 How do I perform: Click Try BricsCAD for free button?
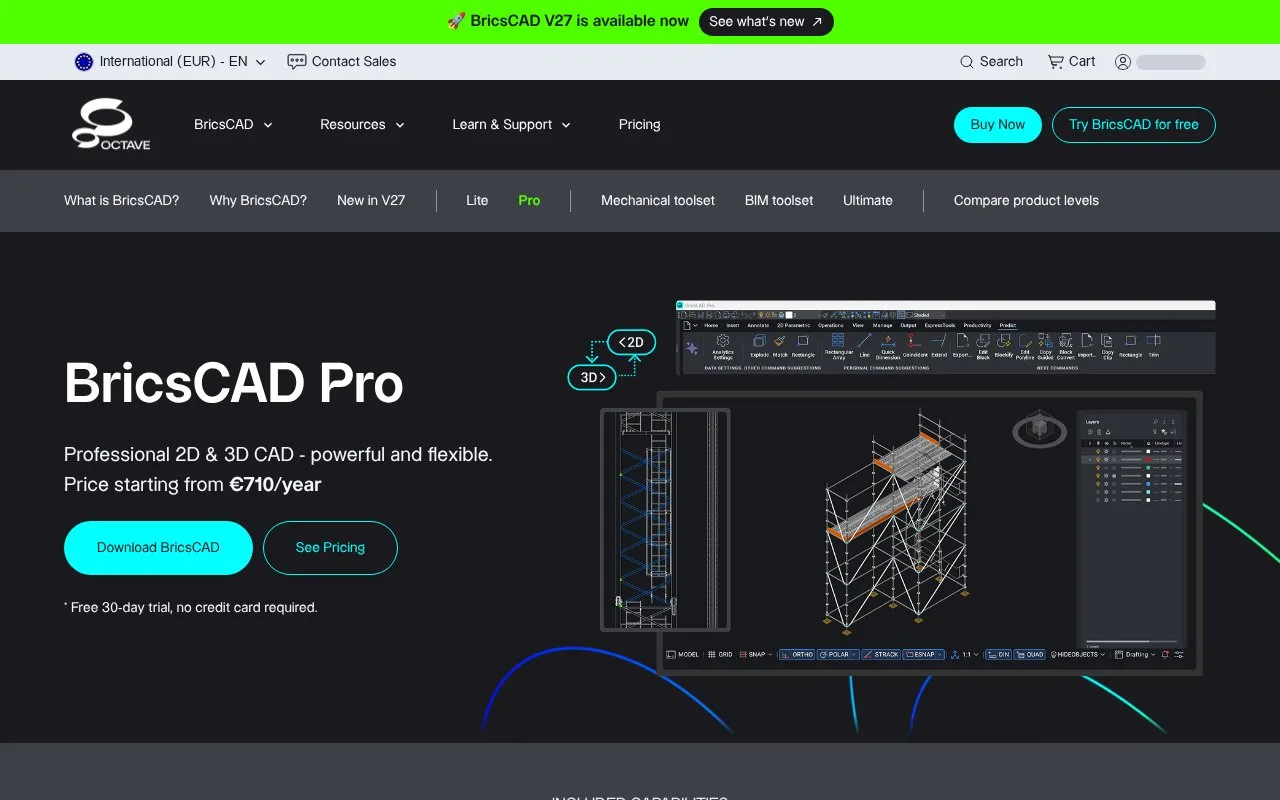[x=1134, y=125]
